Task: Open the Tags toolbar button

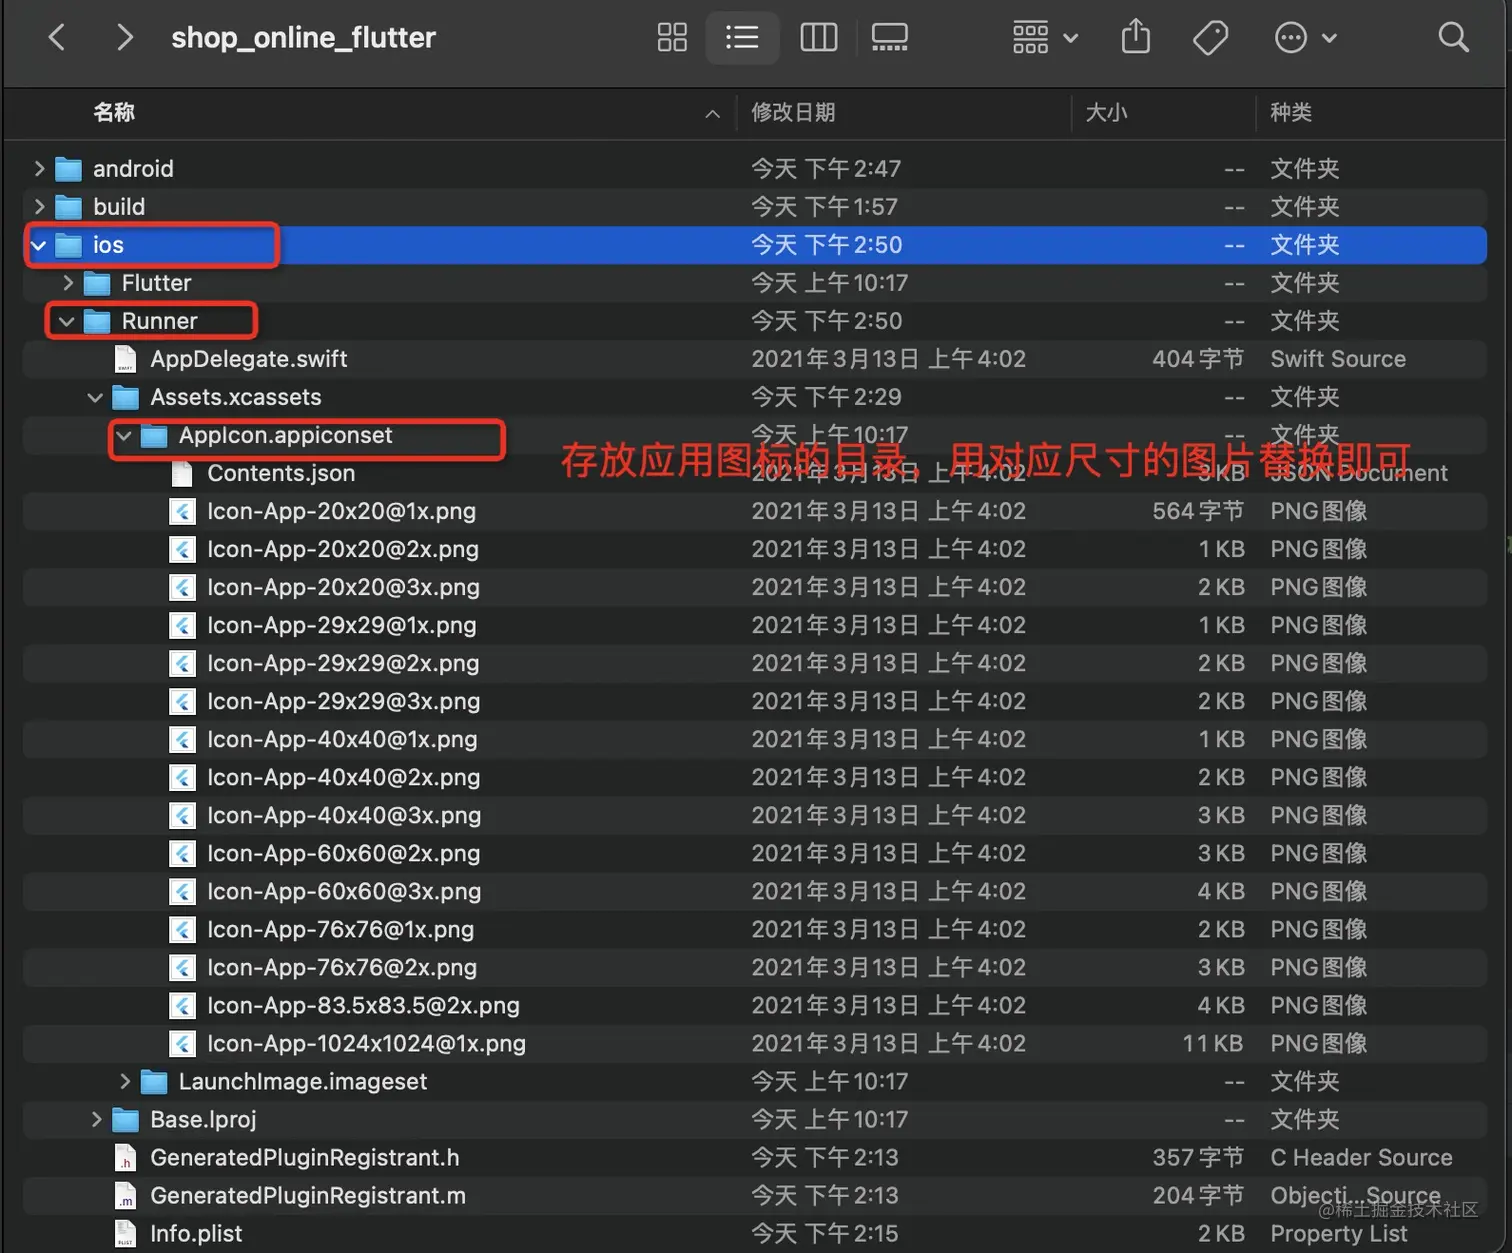Action: (x=1210, y=38)
